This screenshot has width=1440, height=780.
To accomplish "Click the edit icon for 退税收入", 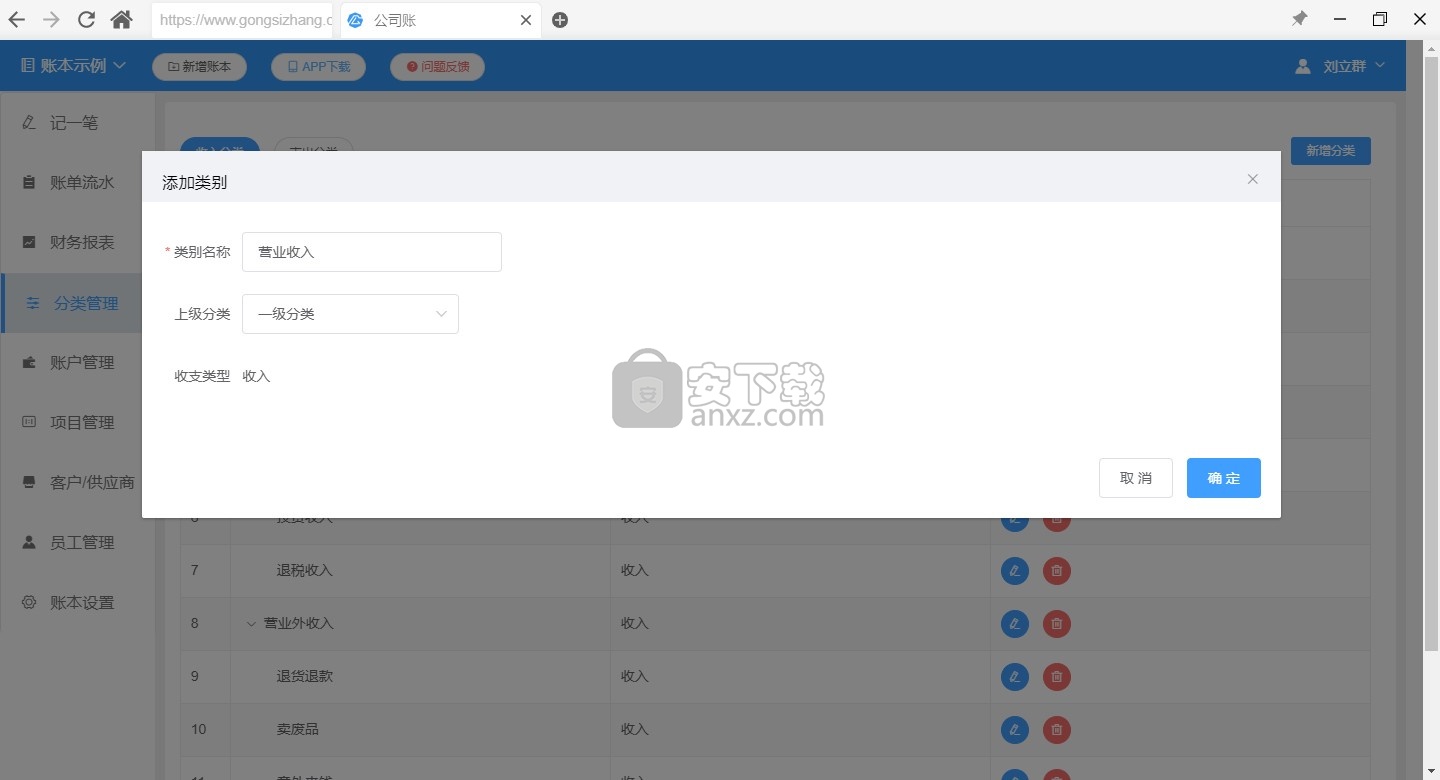I will pyautogui.click(x=1015, y=570).
